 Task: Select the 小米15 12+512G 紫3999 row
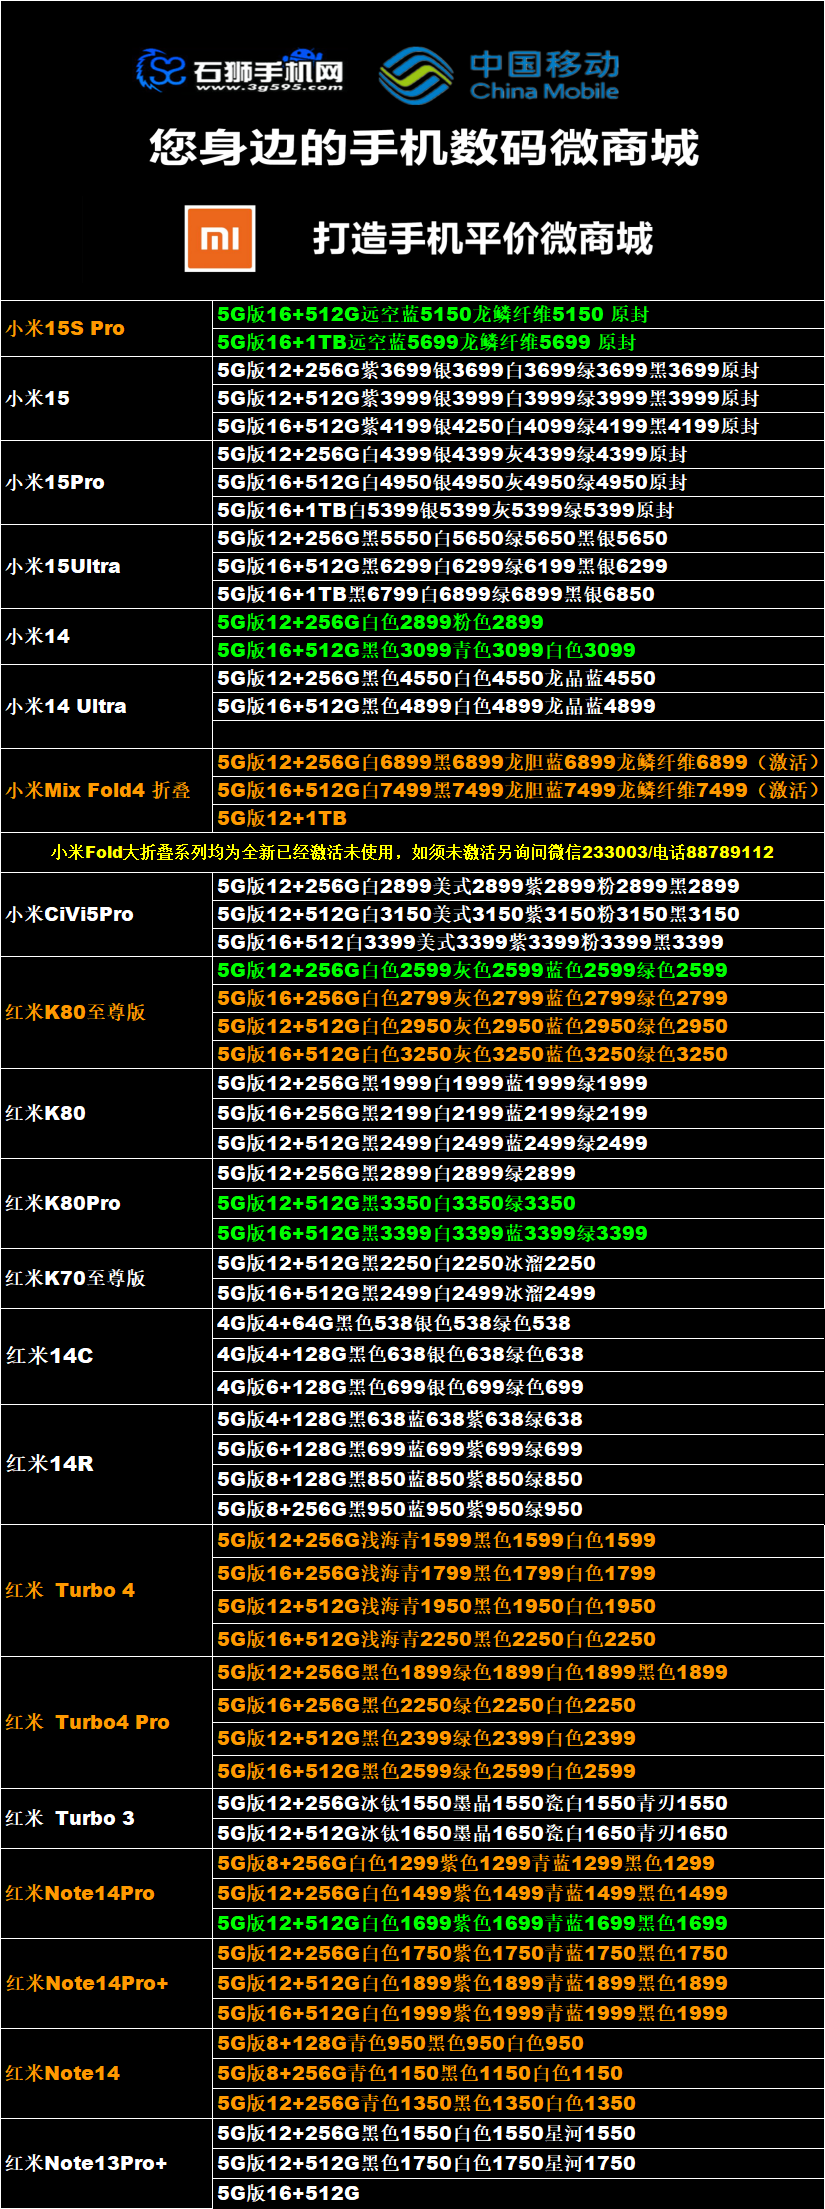click(x=519, y=398)
